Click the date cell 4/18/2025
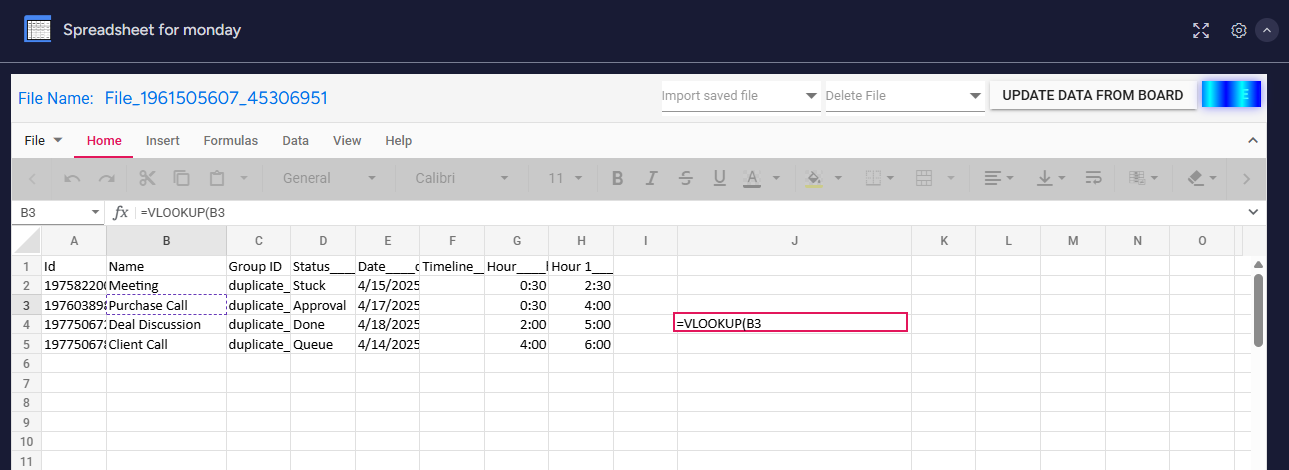This screenshot has width=1289, height=470. point(388,324)
